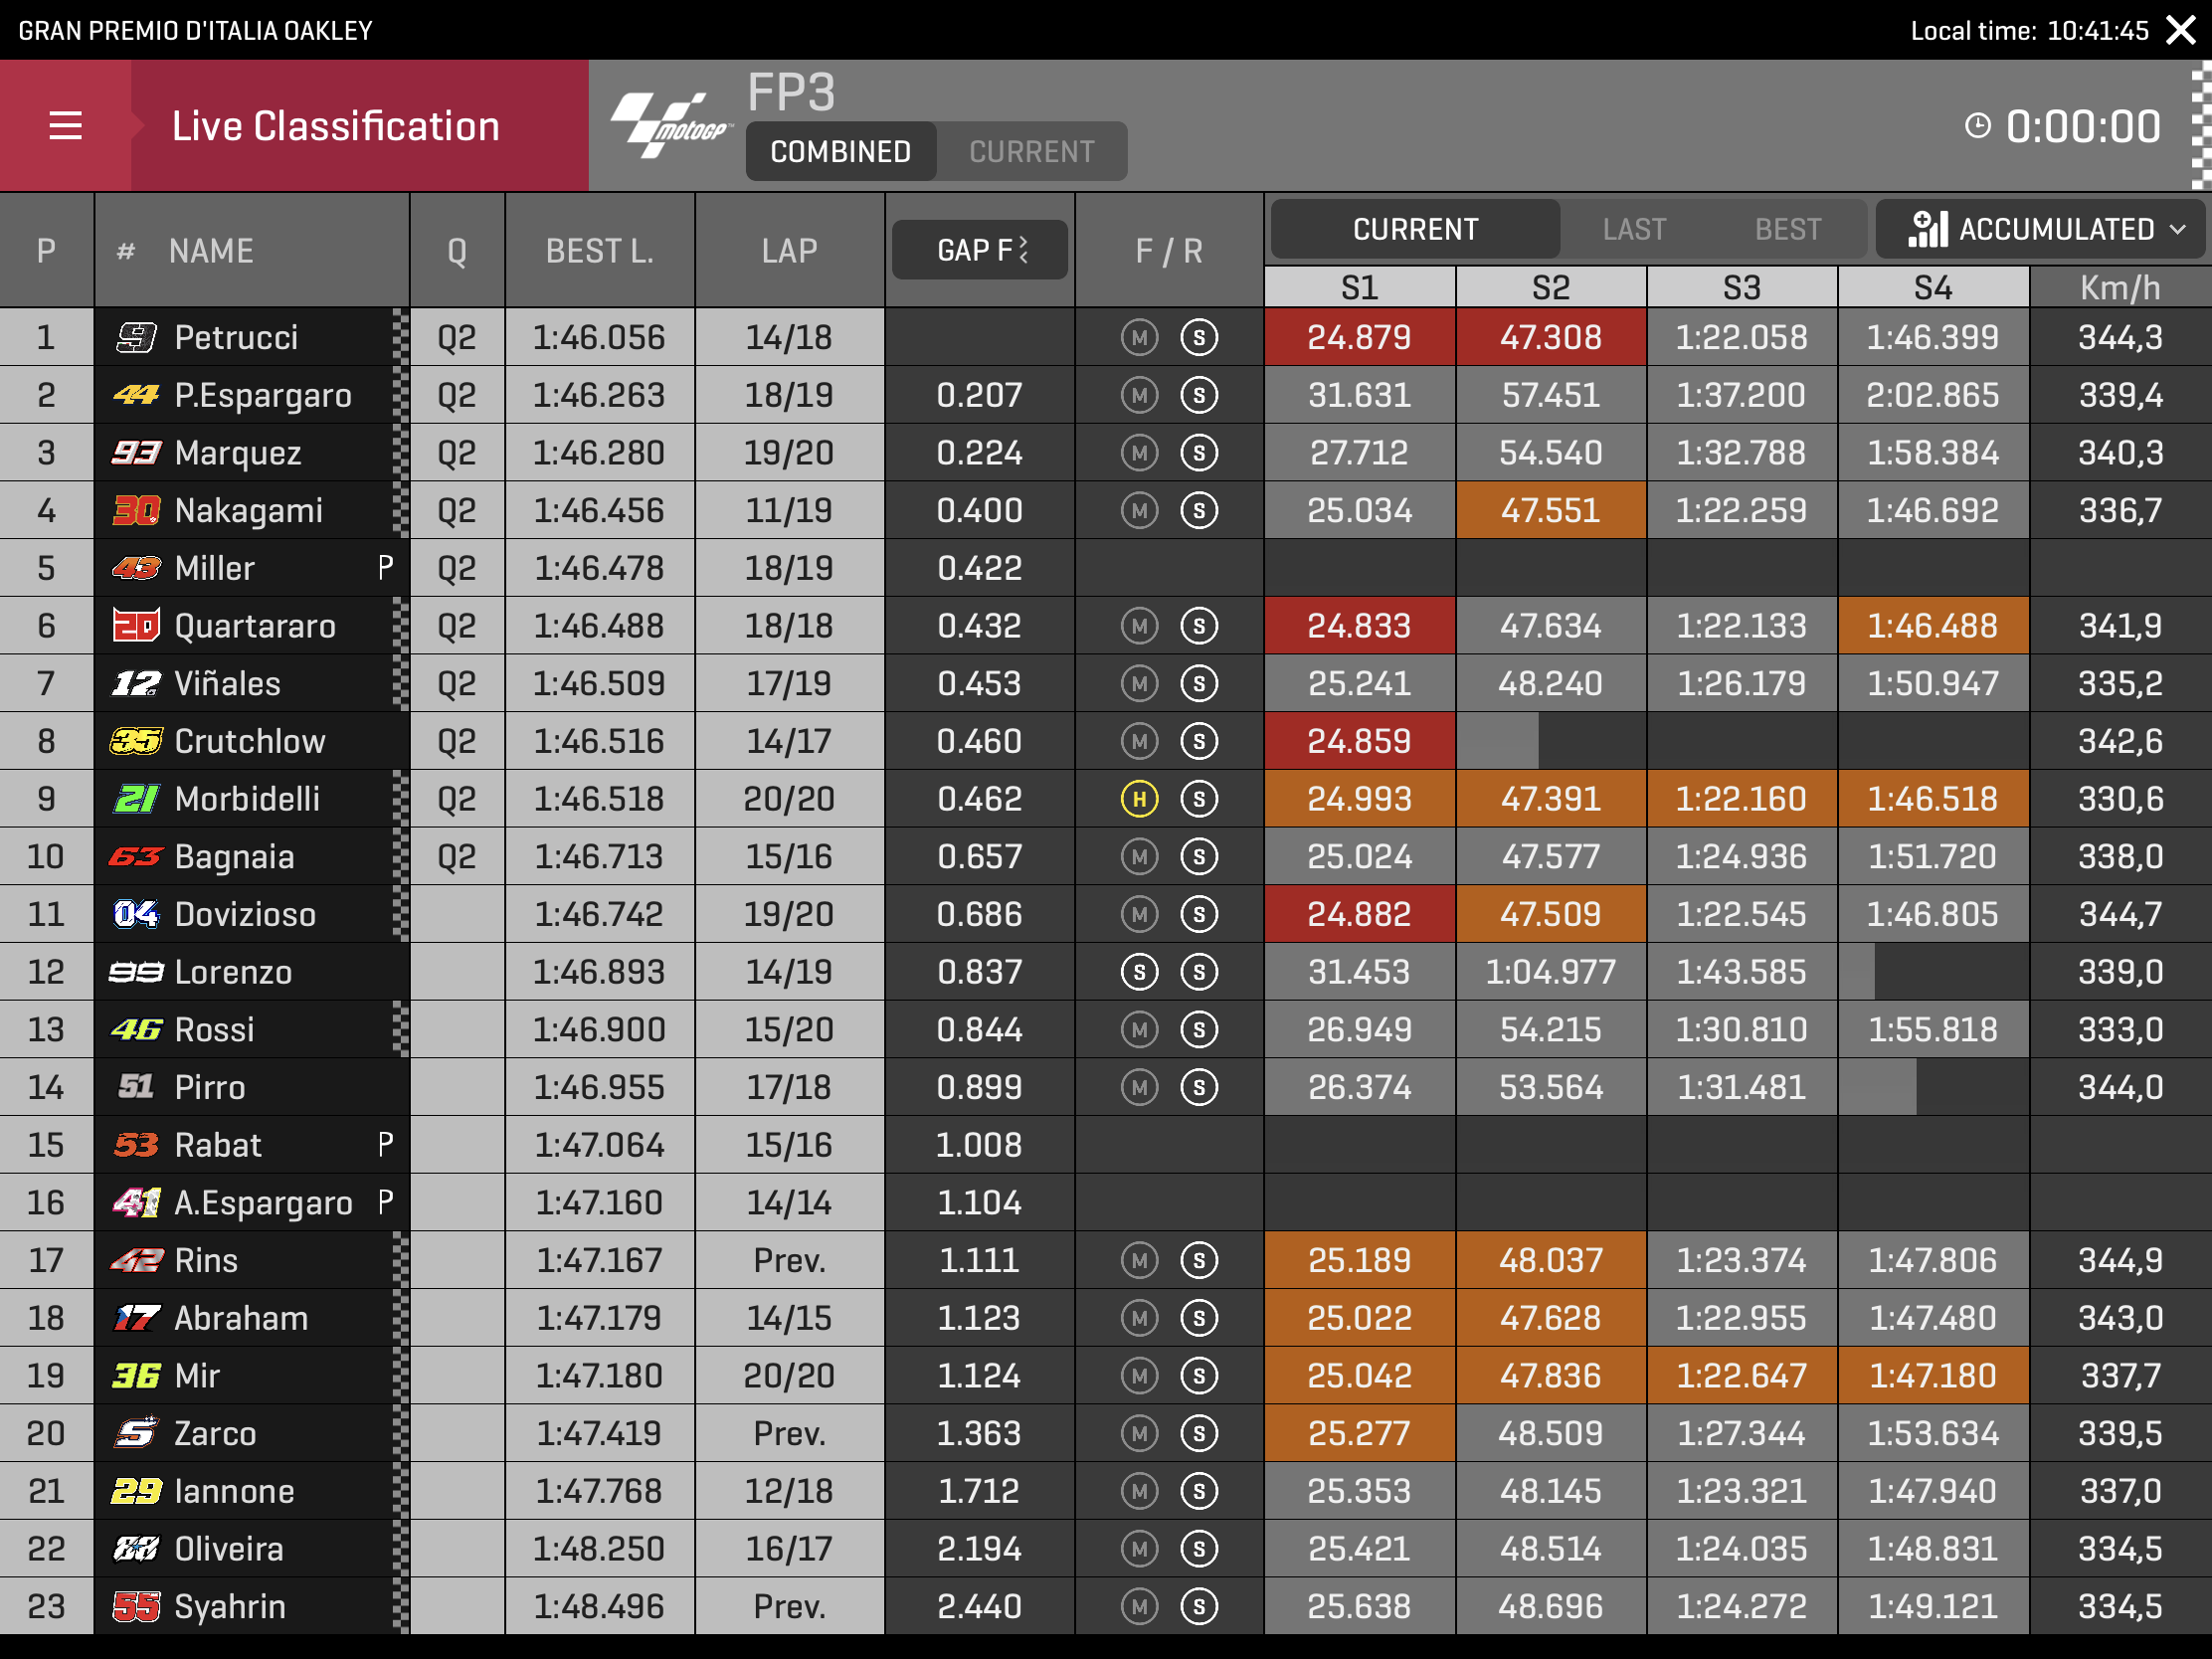Click the Accumulated chart icon
Viewport: 2212px width, 1659px height.
pyautogui.click(x=1927, y=229)
